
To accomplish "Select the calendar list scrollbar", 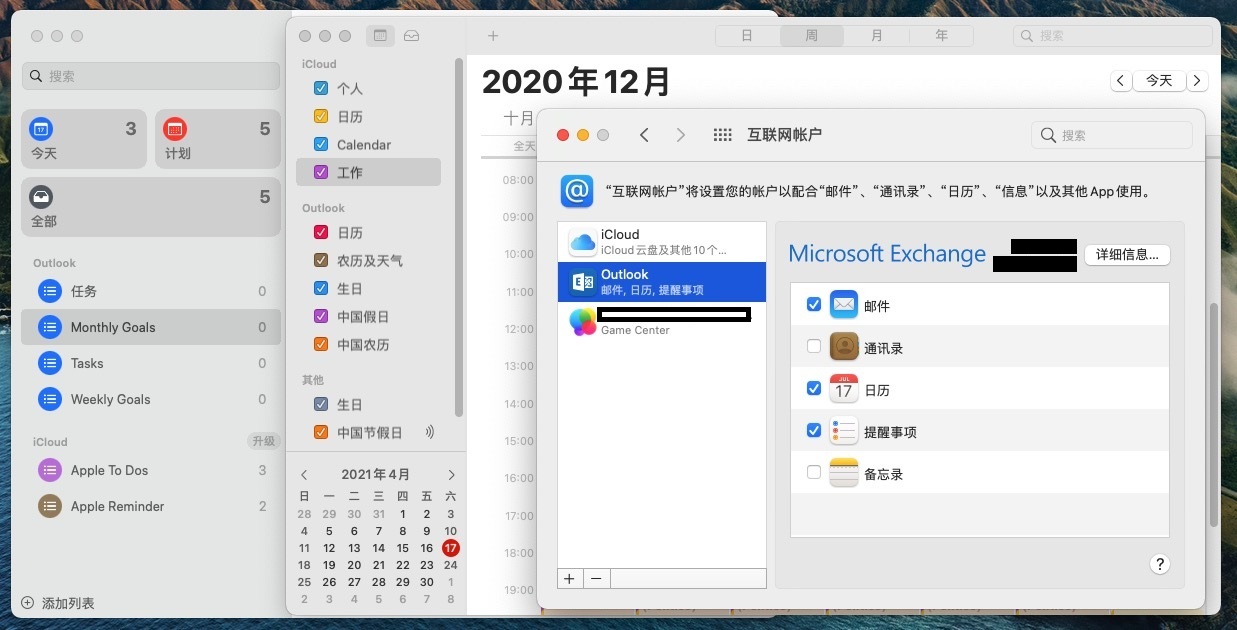I will 459,236.
